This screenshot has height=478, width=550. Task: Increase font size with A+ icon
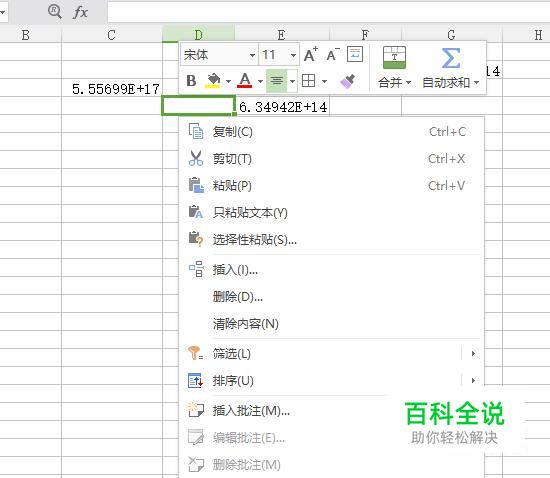coord(311,55)
